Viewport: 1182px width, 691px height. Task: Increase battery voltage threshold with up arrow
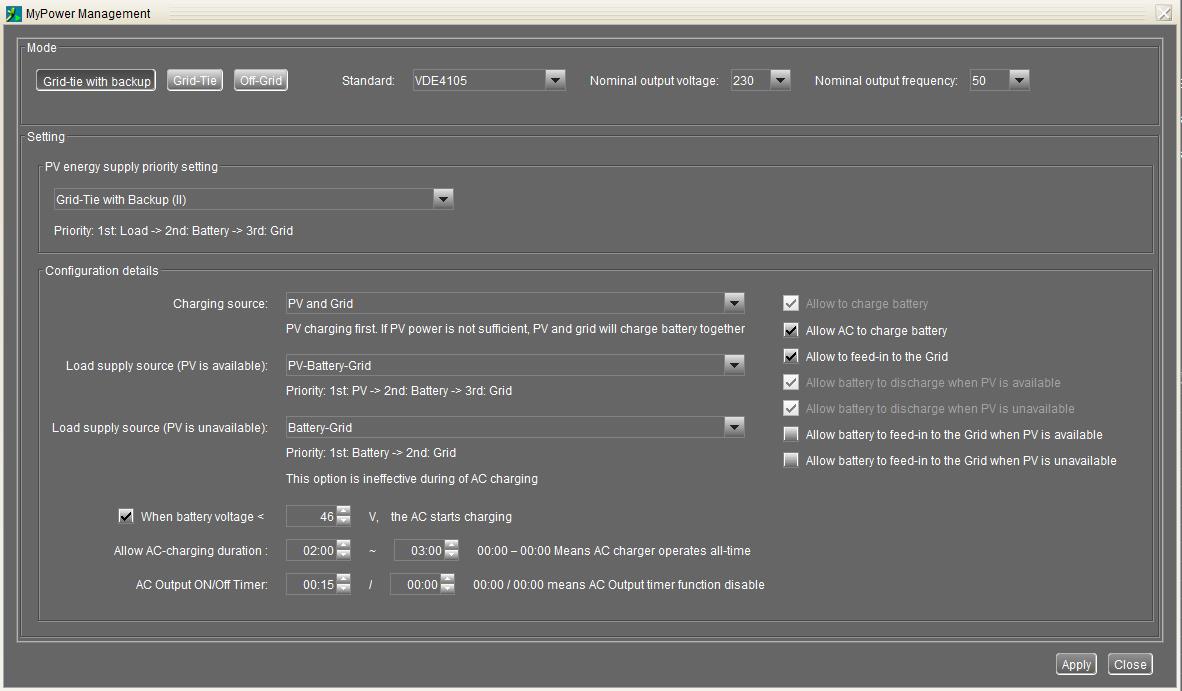(344, 511)
